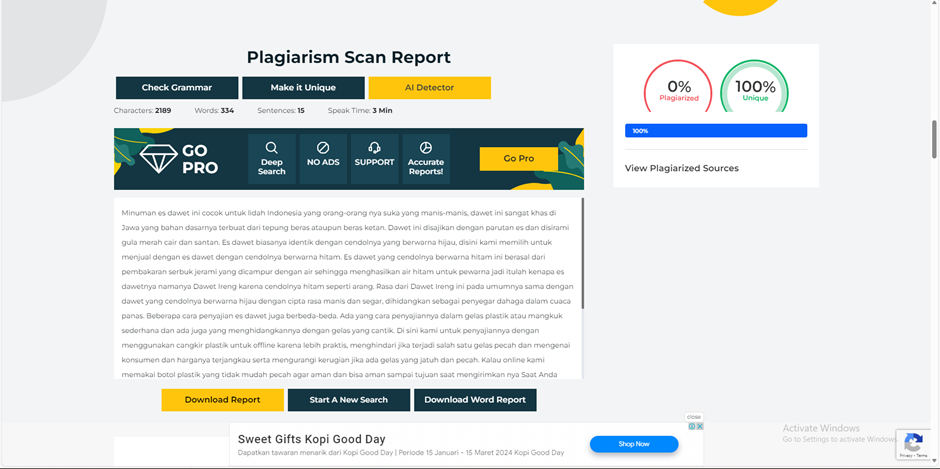Open View Plagiarized Sources
This screenshot has width=940, height=469.
(x=682, y=169)
